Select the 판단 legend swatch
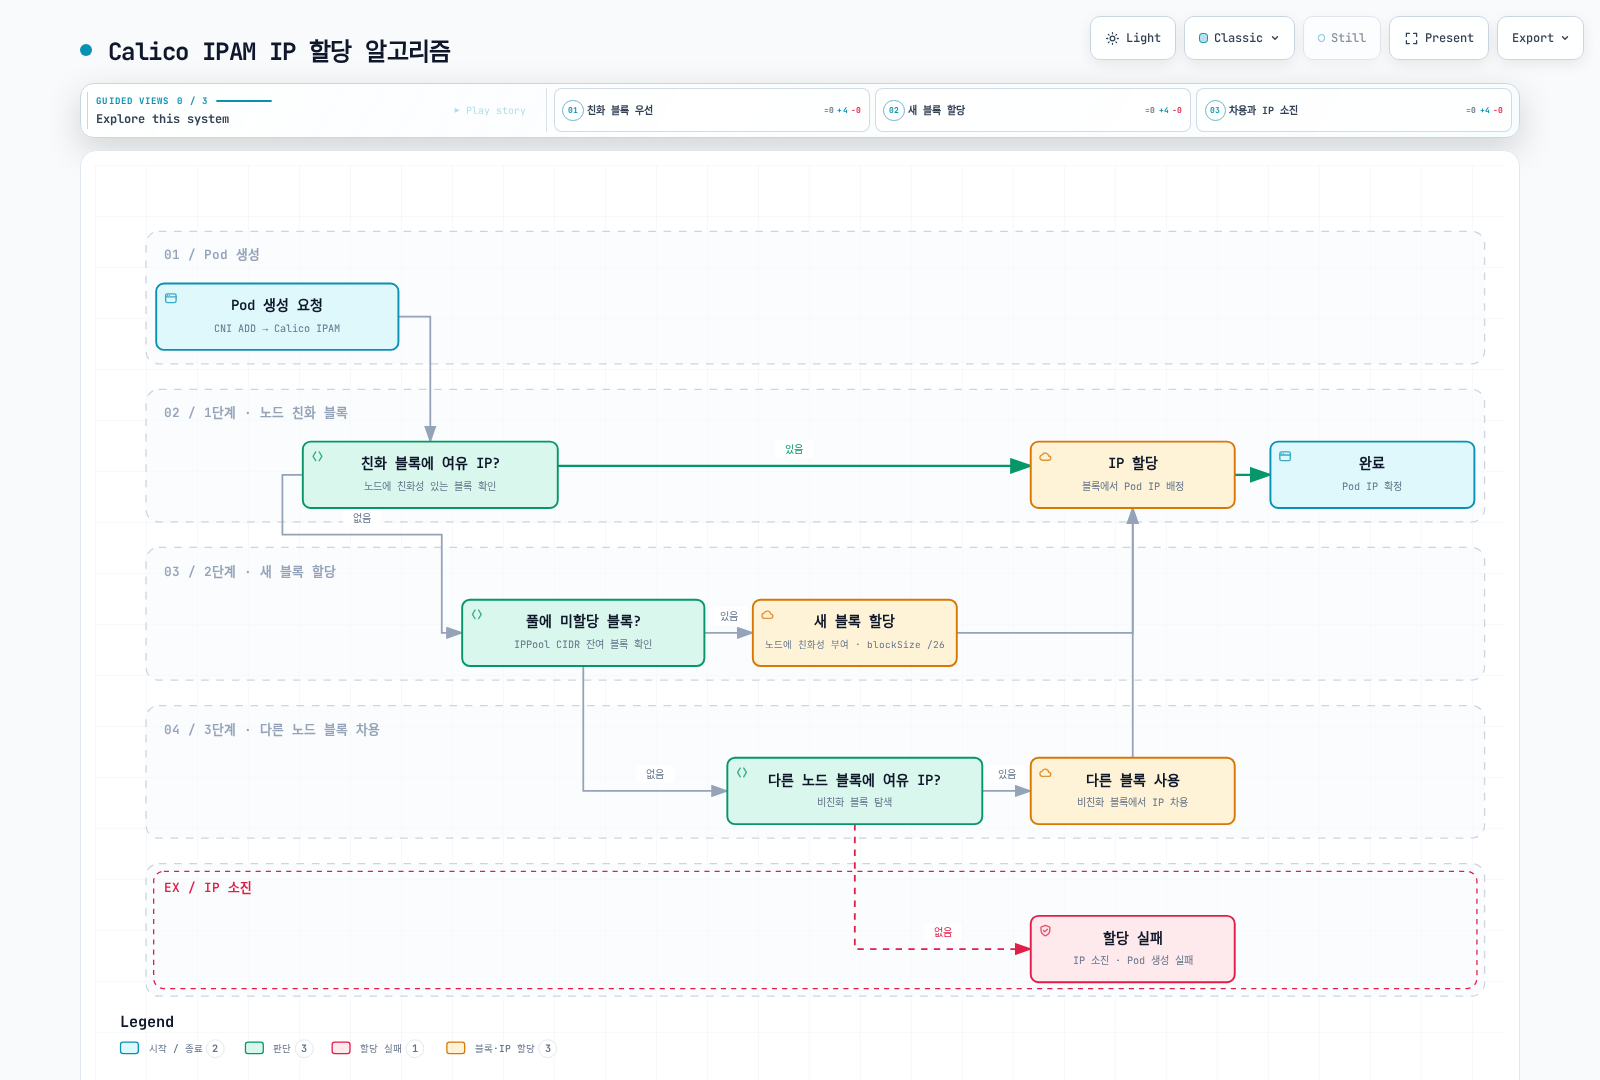Screen dimensions: 1600x1080 [x=254, y=1048]
